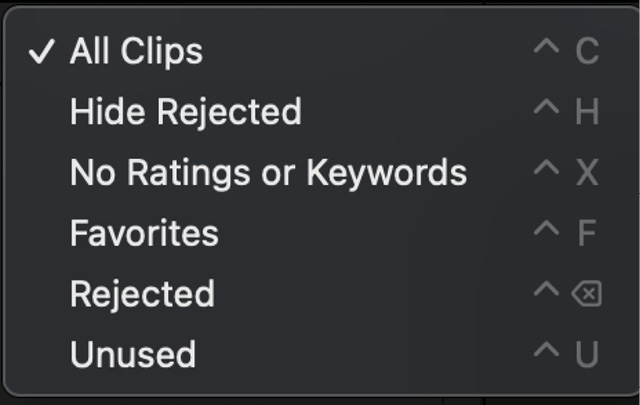Click the Control caret in the Favorites row
The image size is (640, 405).
(x=546, y=230)
